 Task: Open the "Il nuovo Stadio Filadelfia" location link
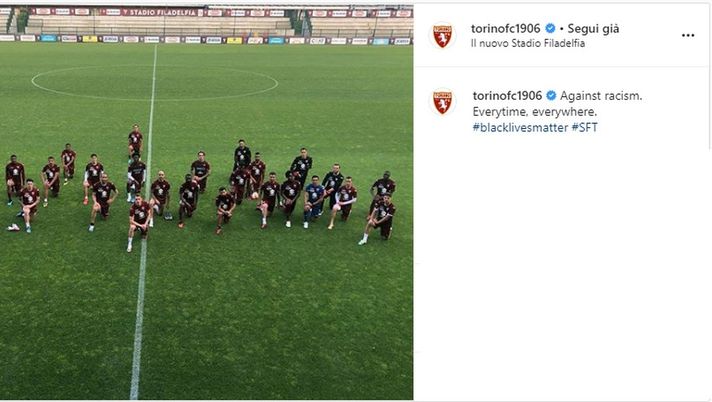pyautogui.click(x=528, y=43)
